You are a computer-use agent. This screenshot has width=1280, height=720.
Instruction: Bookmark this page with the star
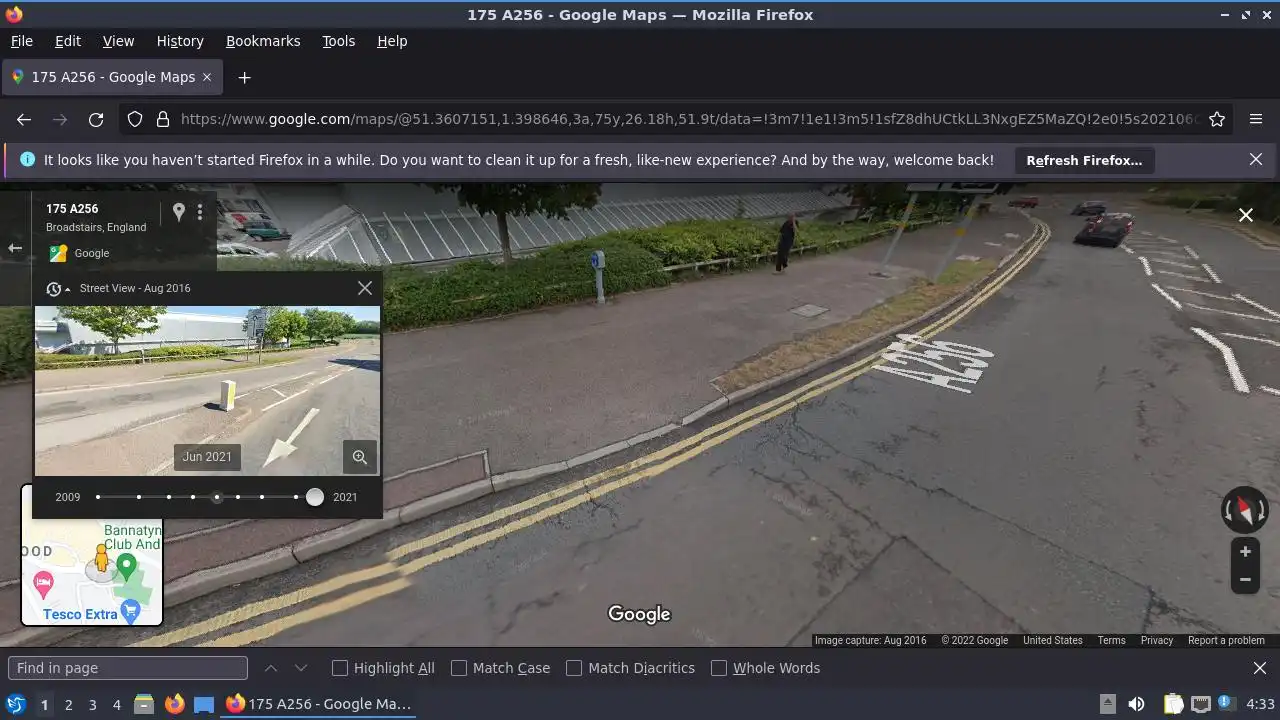[x=1217, y=119]
